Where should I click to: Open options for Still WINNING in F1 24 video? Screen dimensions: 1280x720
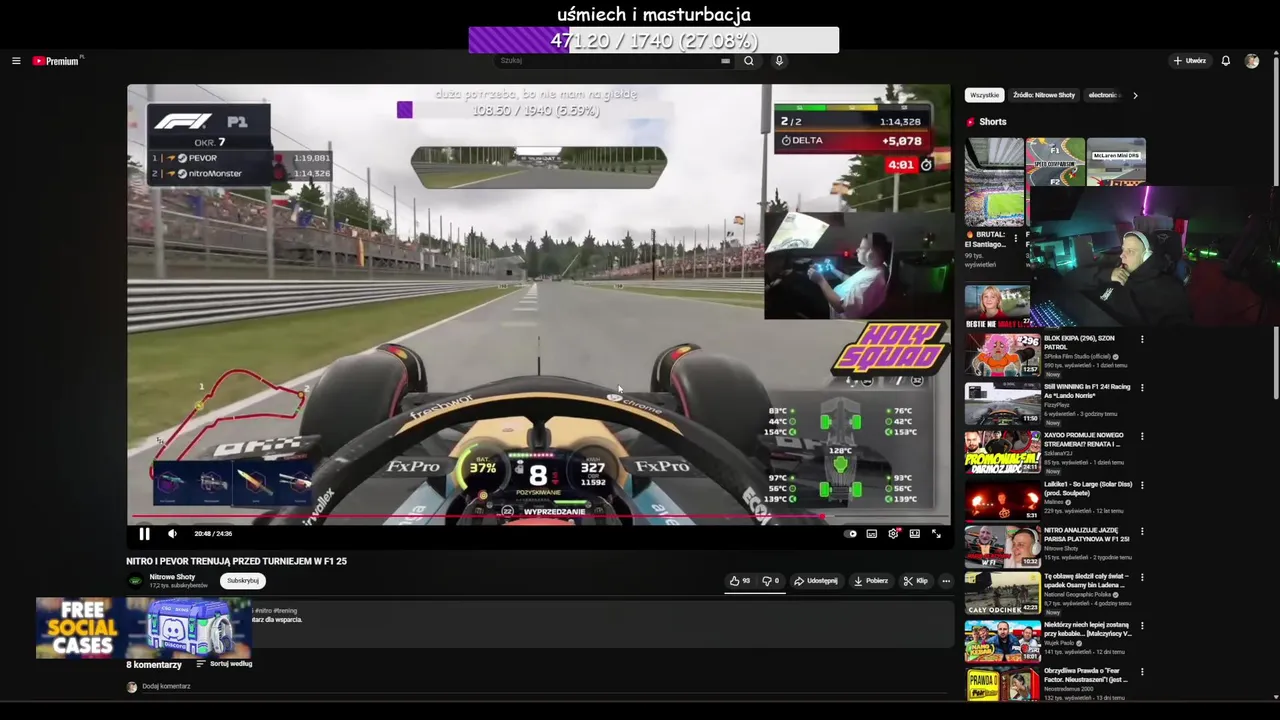pos(1142,387)
